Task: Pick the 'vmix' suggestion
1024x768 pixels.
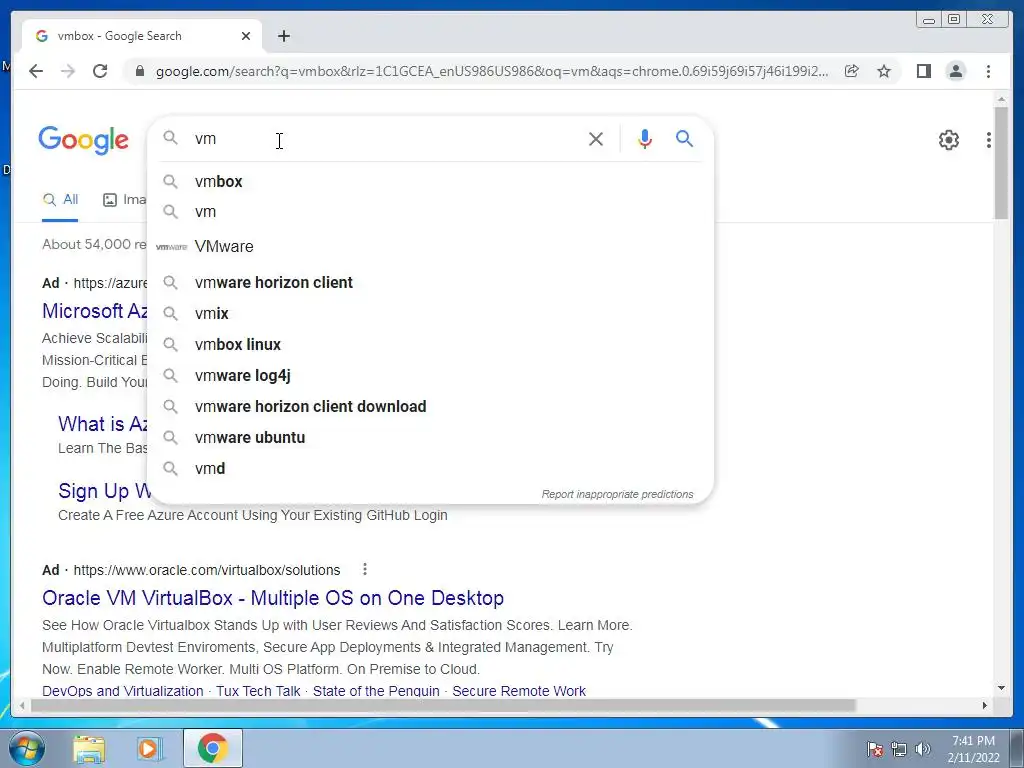Action: [x=431, y=313]
